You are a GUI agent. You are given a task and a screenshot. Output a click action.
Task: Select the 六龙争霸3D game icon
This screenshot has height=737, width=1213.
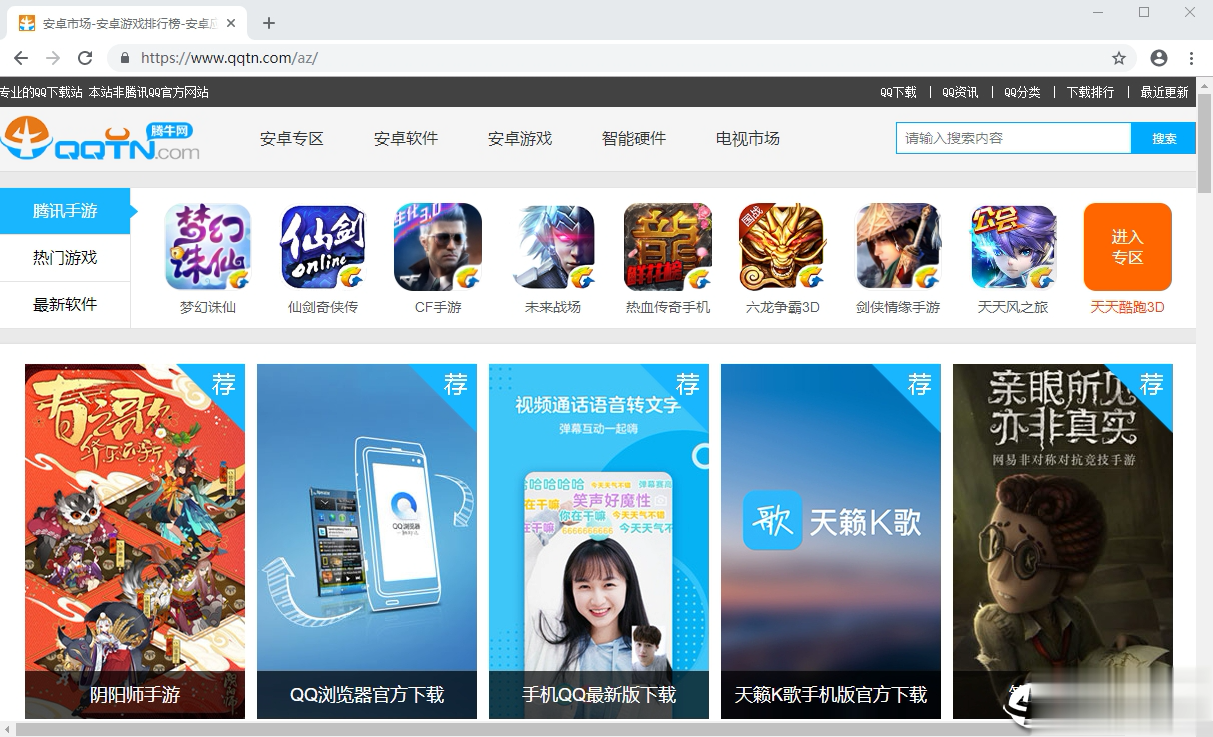point(782,246)
